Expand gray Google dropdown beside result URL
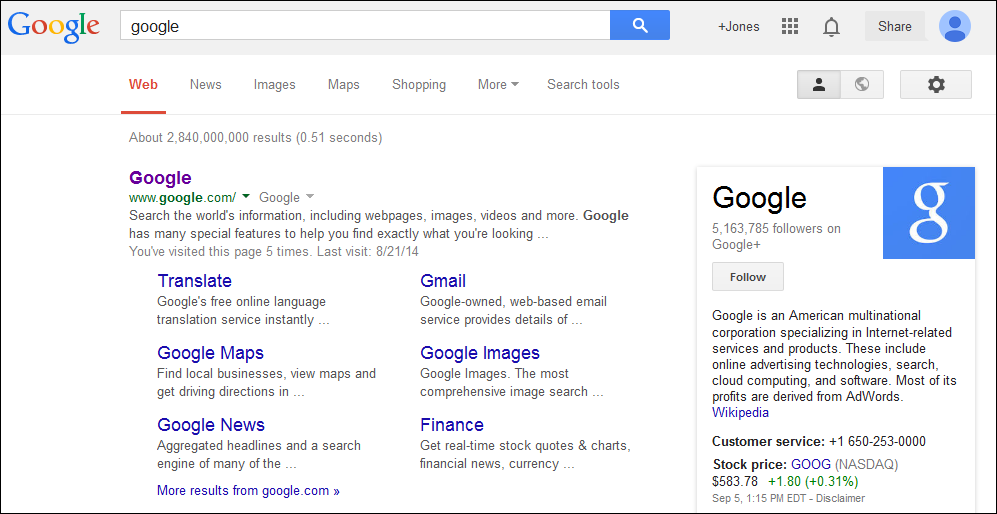 310,197
